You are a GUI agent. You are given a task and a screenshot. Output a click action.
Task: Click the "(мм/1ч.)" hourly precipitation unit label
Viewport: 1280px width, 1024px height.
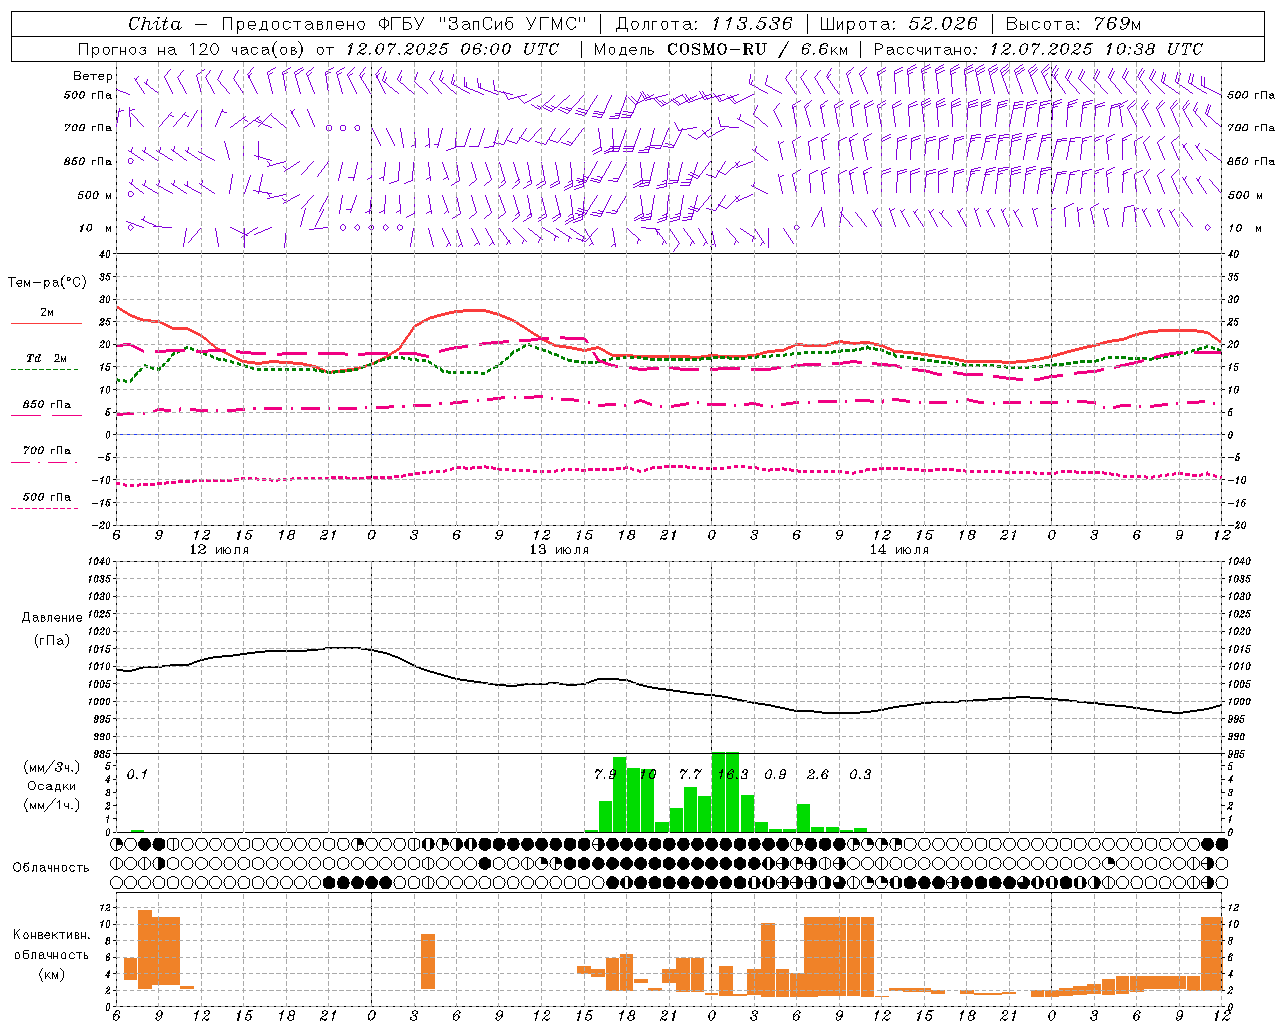[x=51, y=805]
